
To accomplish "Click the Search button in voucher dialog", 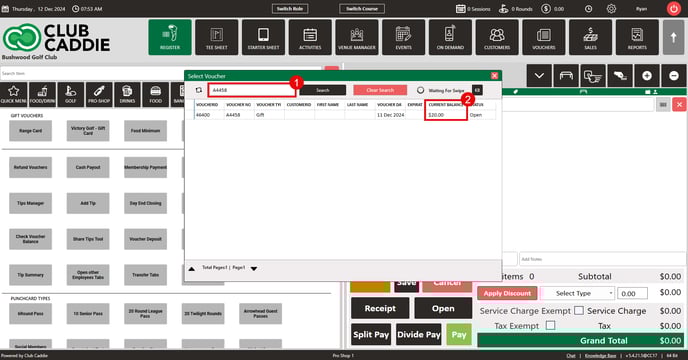I will [322, 90].
